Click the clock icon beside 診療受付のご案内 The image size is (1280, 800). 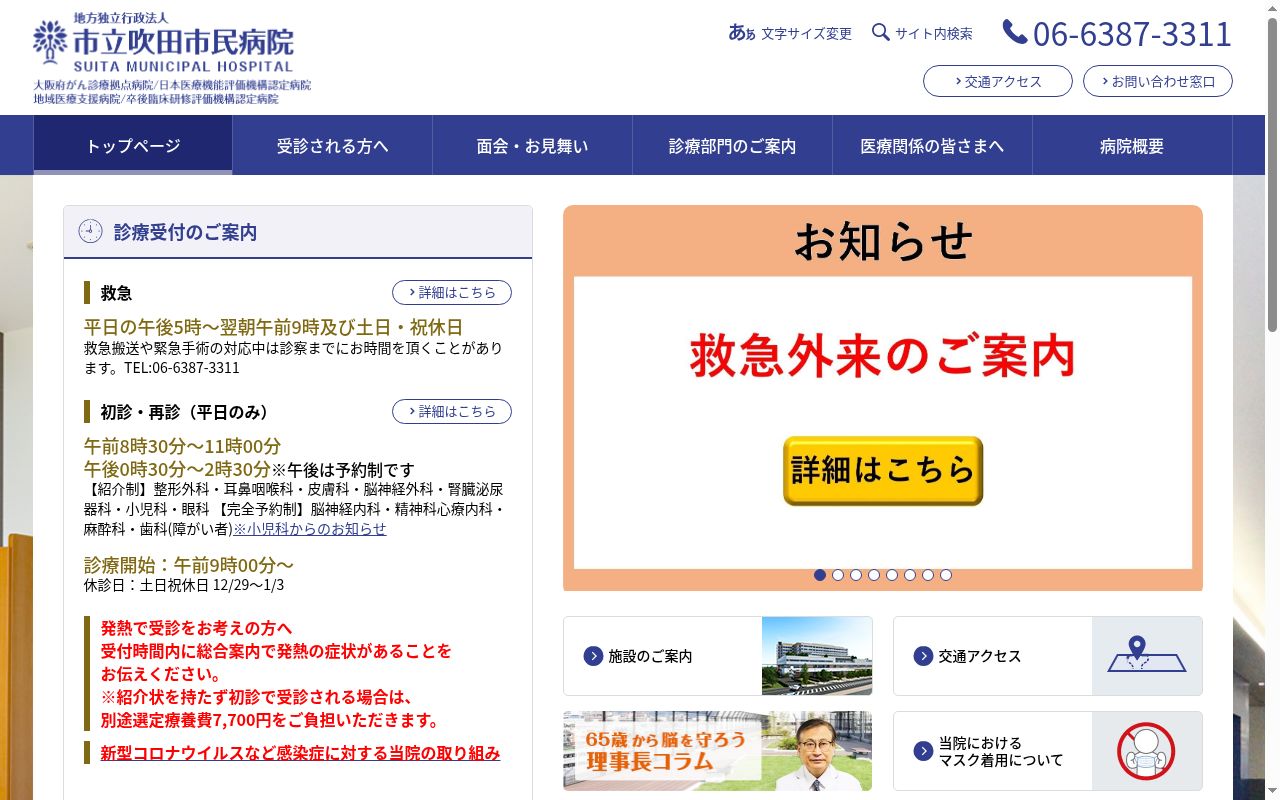pos(90,232)
